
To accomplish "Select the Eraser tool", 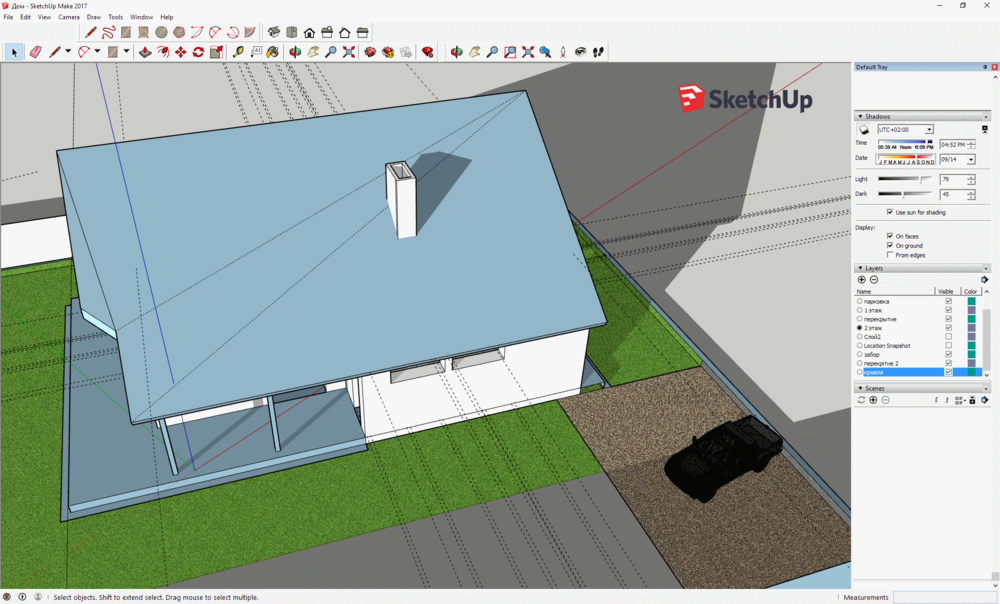I will pos(35,52).
